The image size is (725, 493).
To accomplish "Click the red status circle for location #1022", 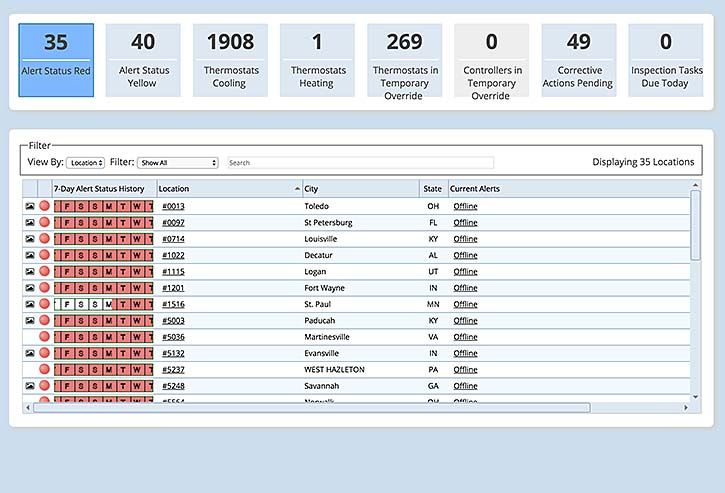I will click(44, 255).
